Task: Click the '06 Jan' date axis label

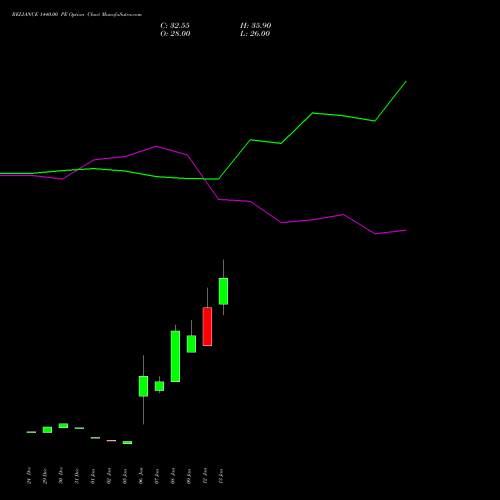Action: click(141, 476)
